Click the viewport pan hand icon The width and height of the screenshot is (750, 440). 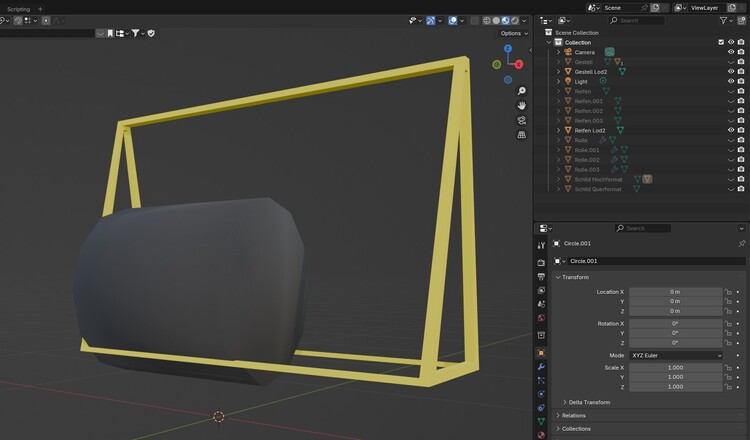click(521, 105)
